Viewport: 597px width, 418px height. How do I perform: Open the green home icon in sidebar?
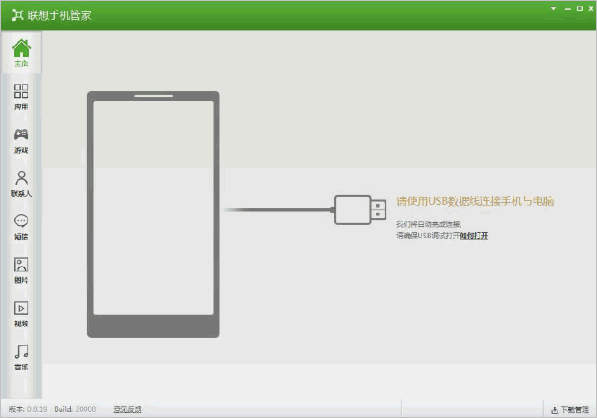coord(21,48)
